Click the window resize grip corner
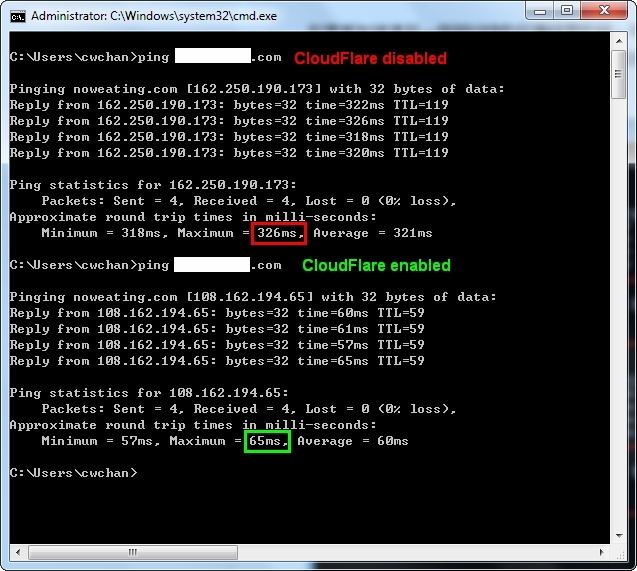 [620, 555]
